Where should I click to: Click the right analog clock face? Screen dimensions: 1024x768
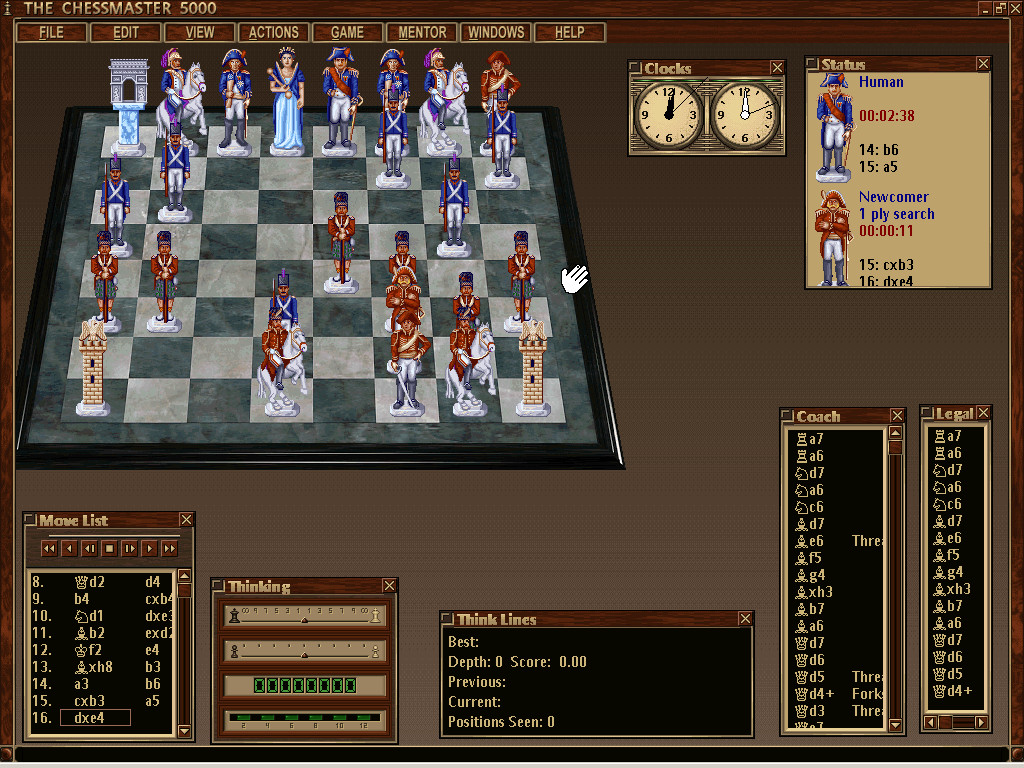tap(744, 115)
